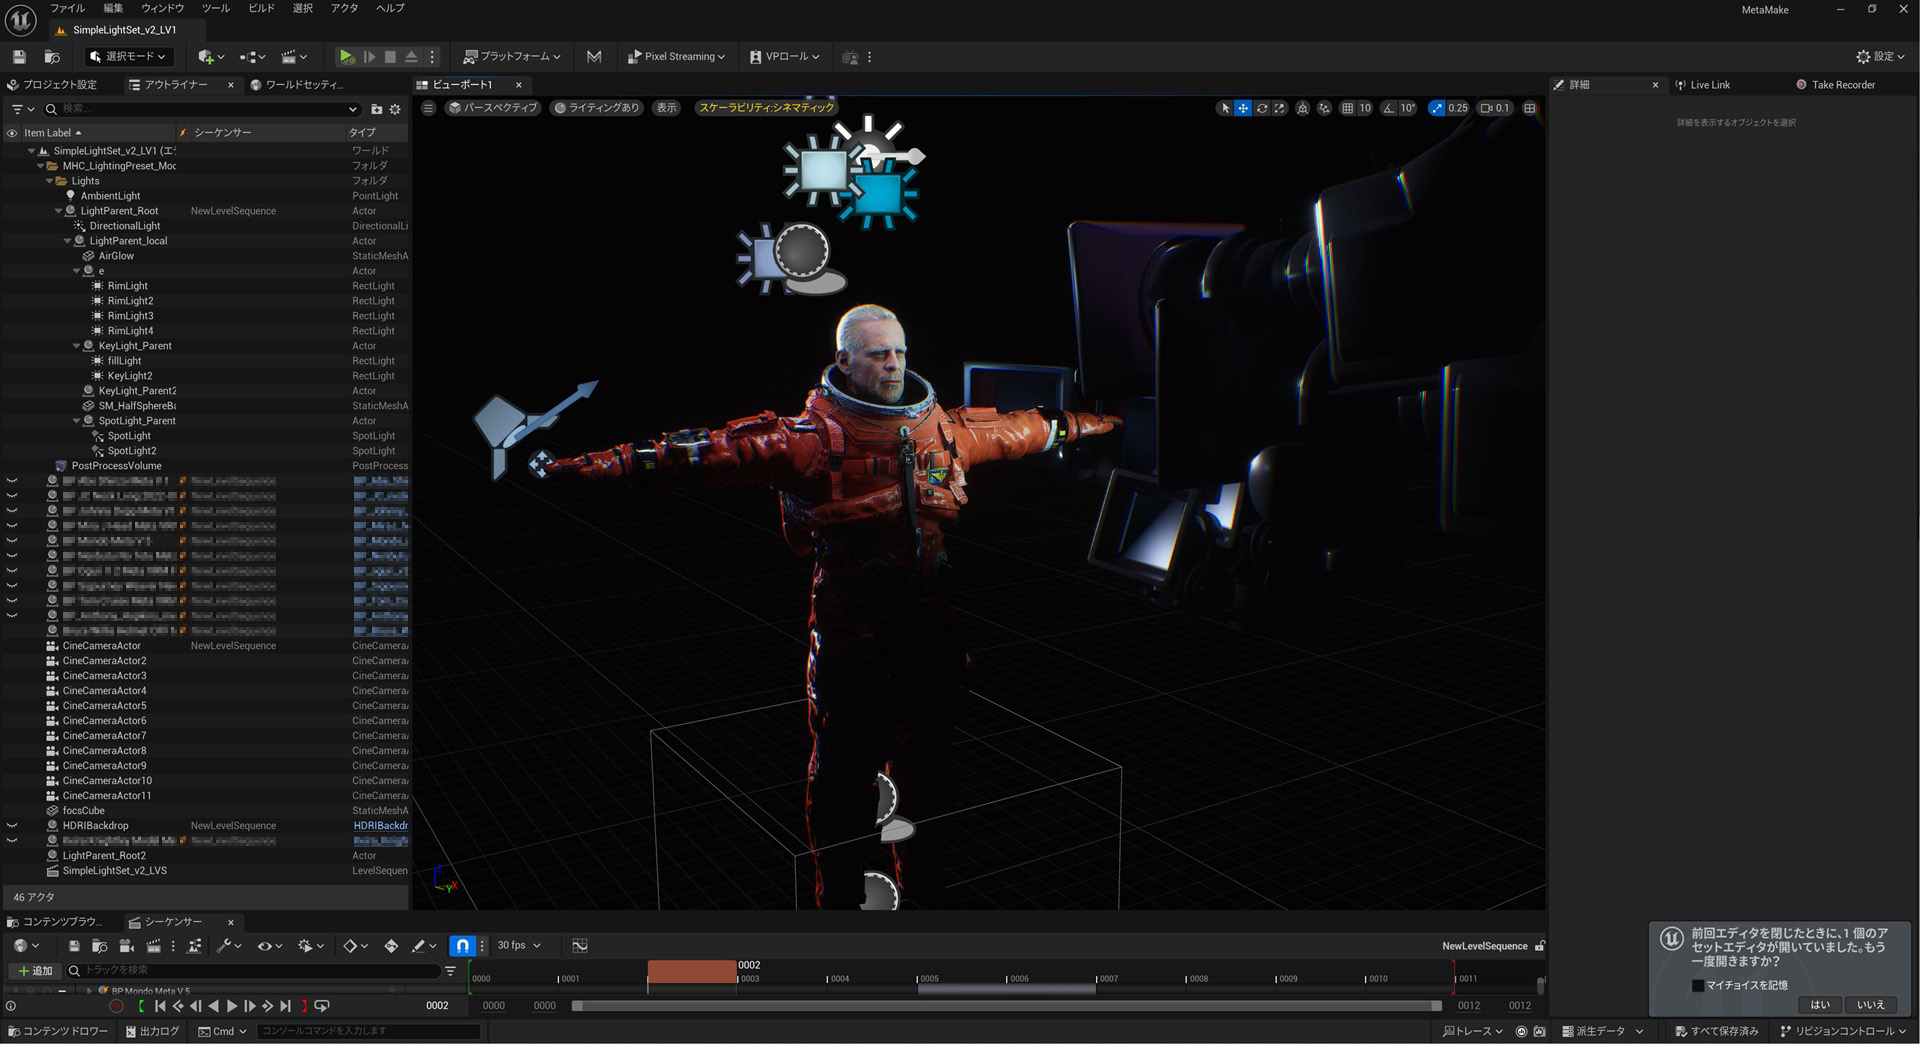This screenshot has width=1920, height=1044.
Task: Click the sequencer camera cut icon
Action: 126,945
